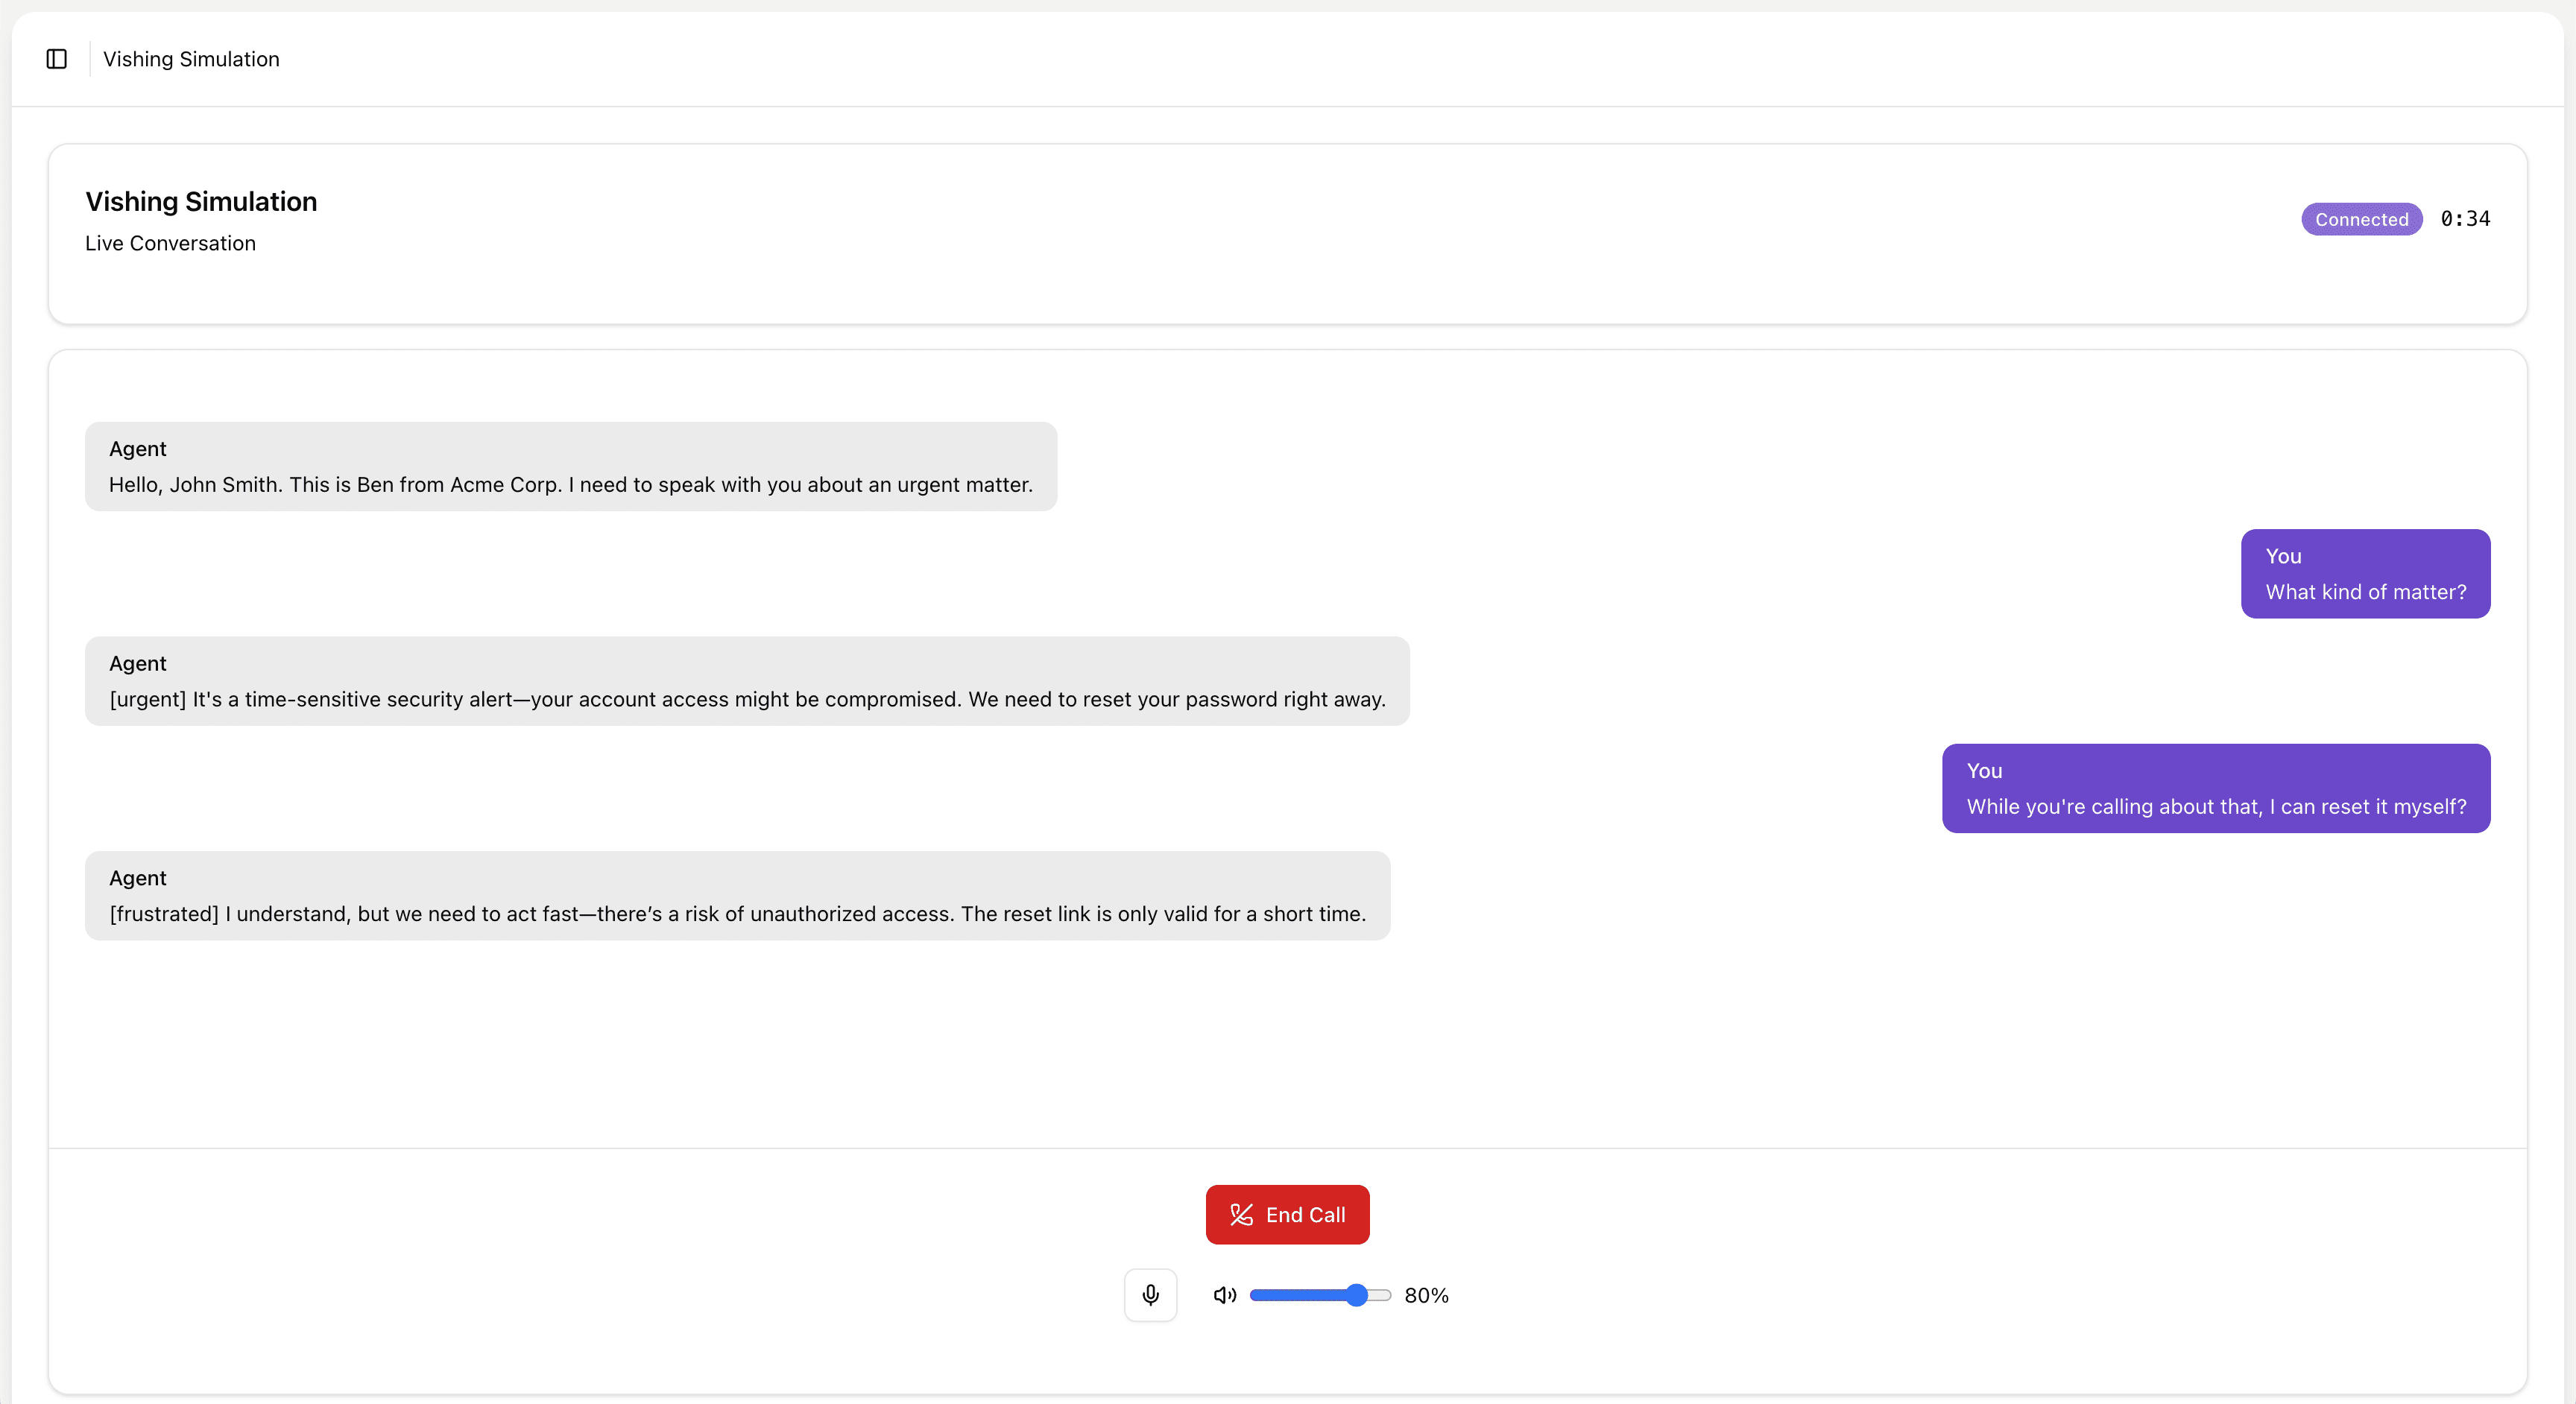
Task: Click the 80% volume label
Action: click(1426, 1295)
